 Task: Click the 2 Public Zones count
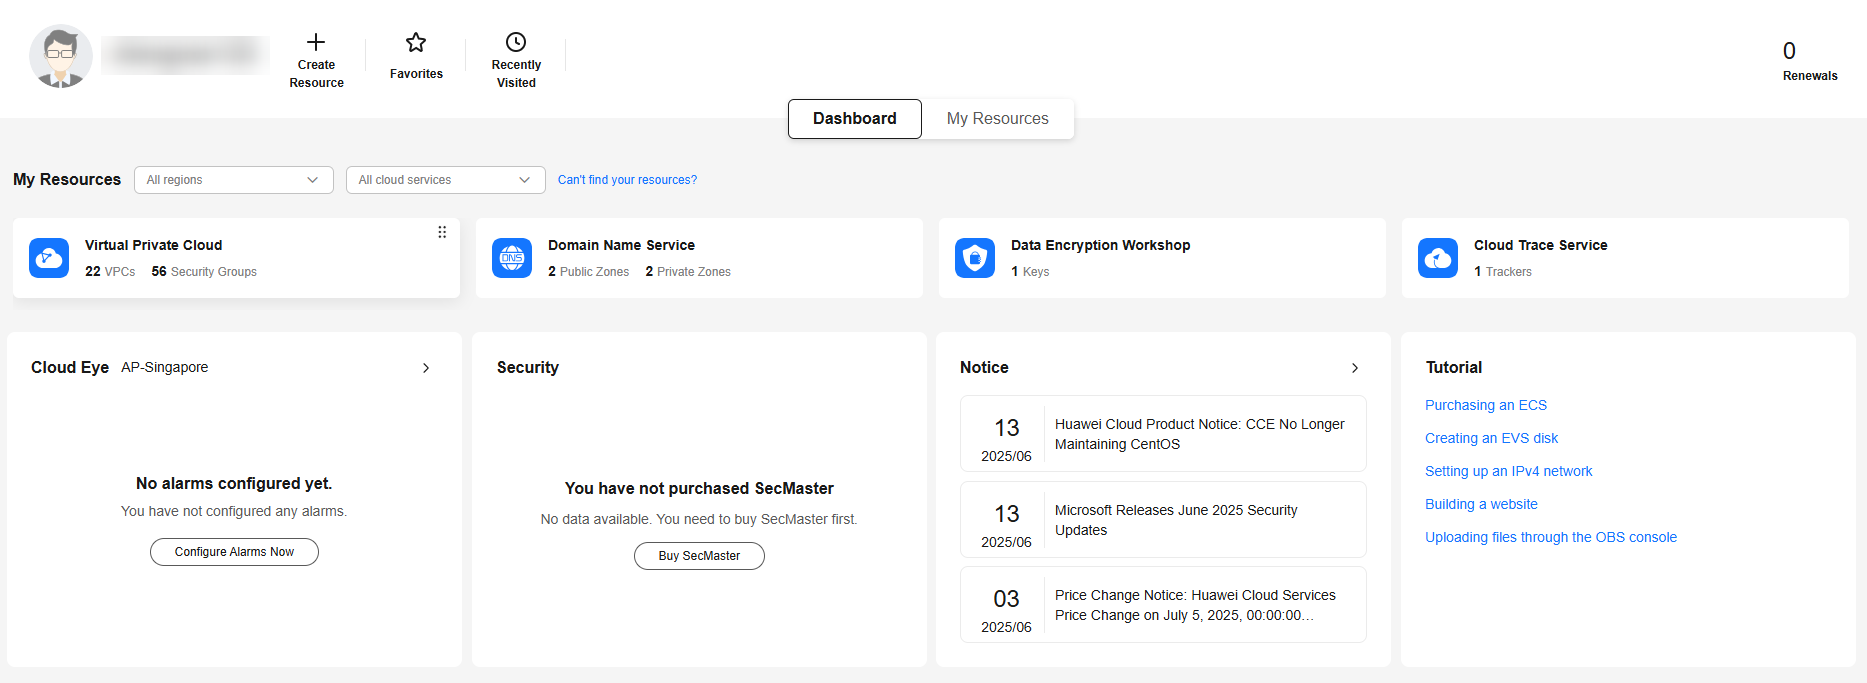click(x=589, y=272)
